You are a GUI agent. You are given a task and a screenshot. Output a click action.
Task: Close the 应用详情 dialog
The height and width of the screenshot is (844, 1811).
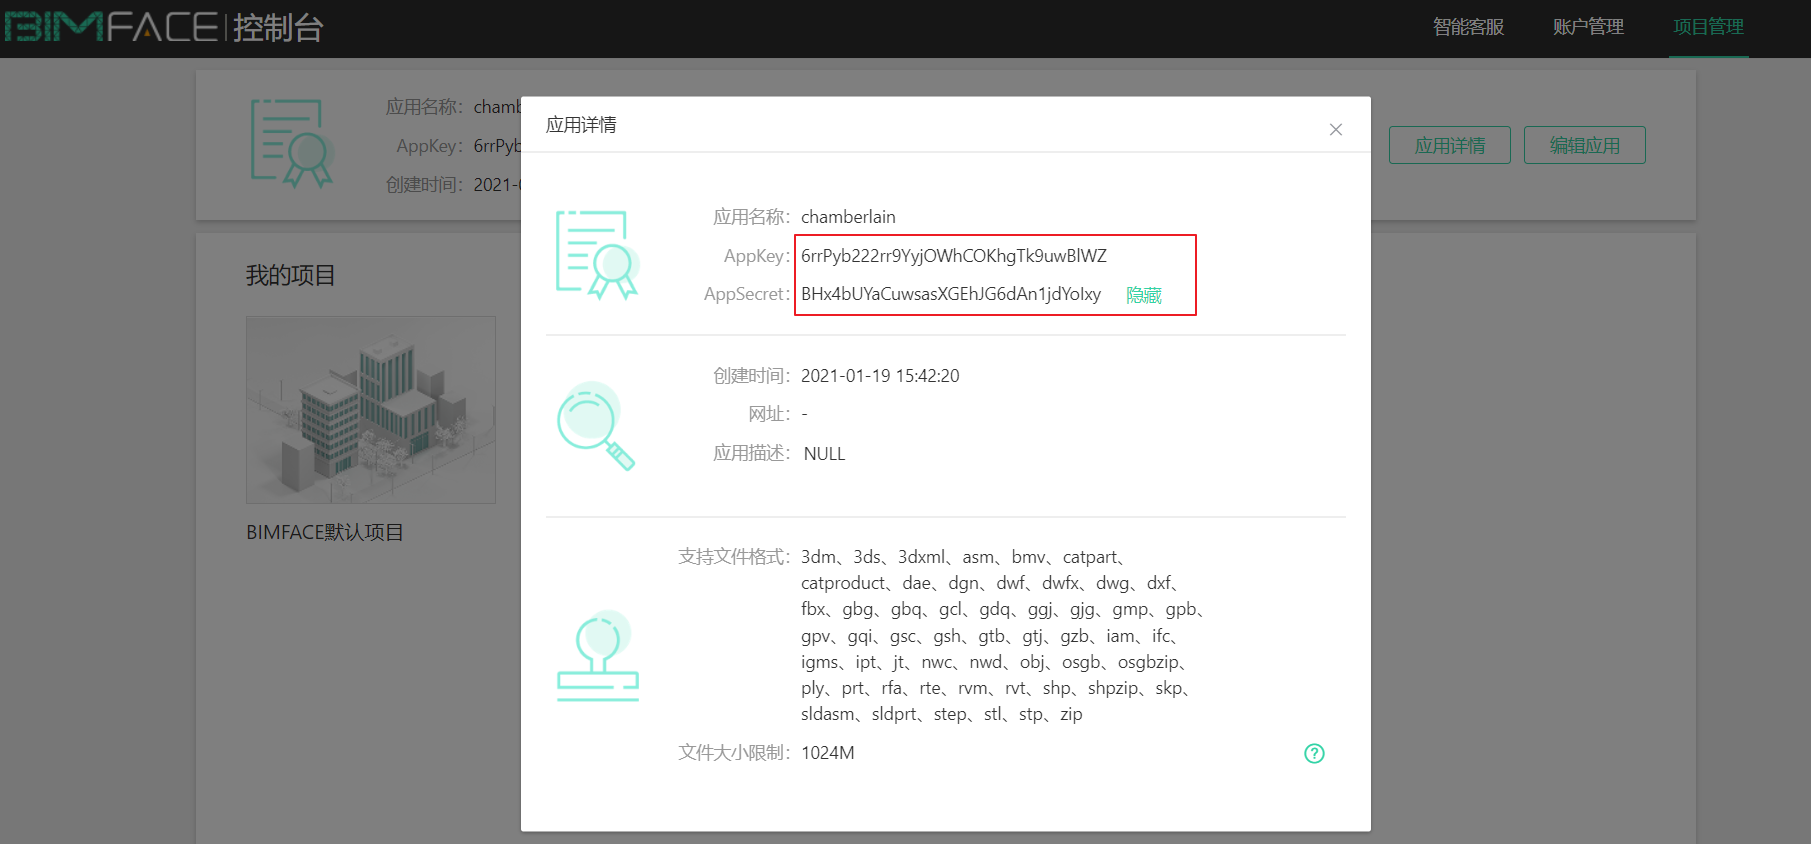[1335, 129]
